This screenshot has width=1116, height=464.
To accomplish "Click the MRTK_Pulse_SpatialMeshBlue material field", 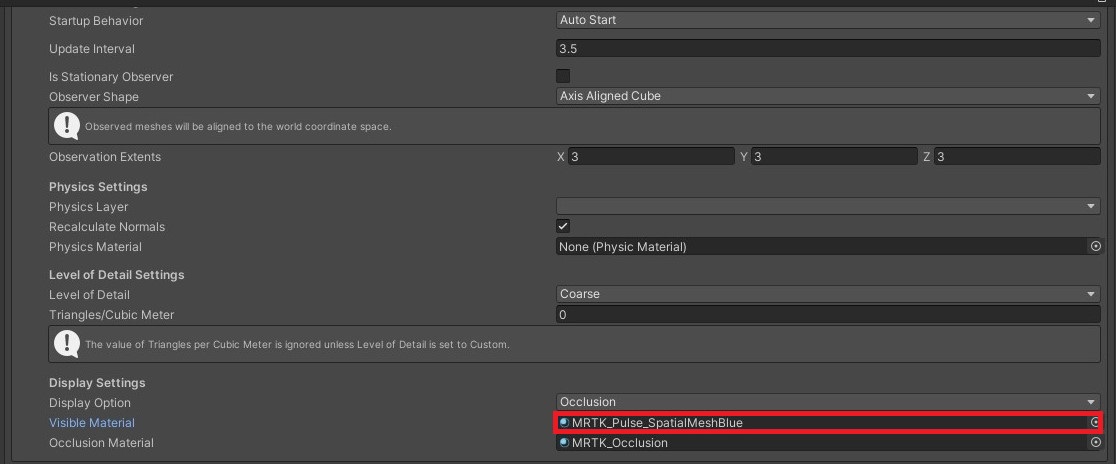I will click(x=822, y=423).
